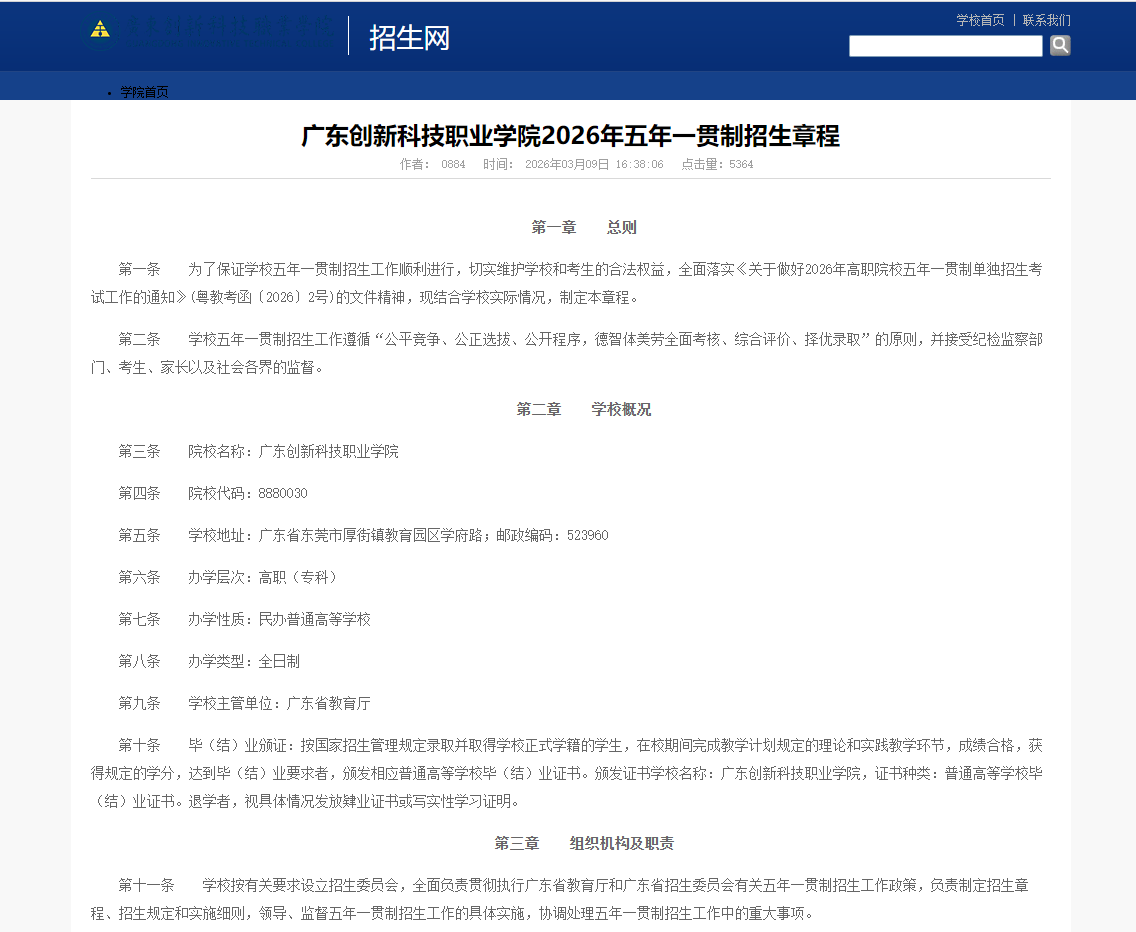Screen dimensions: 1136x932
Task: Open the 联系我们 link
Action: tap(1046, 20)
